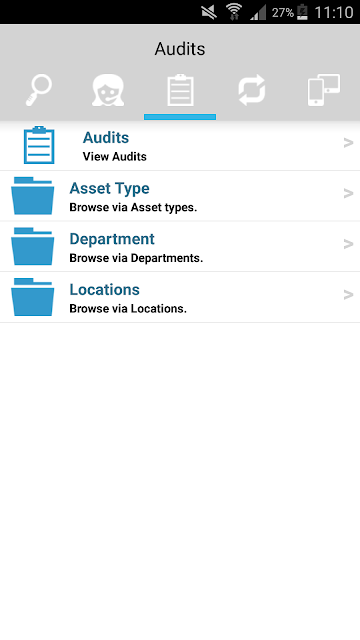
Task: Open the Audits heading link
Action: pyautogui.click(x=106, y=138)
